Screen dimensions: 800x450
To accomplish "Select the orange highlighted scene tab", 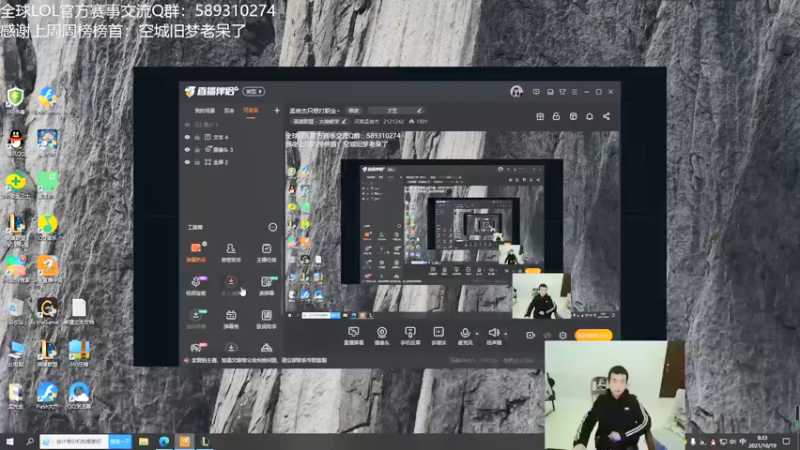I will pyautogui.click(x=251, y=110).
